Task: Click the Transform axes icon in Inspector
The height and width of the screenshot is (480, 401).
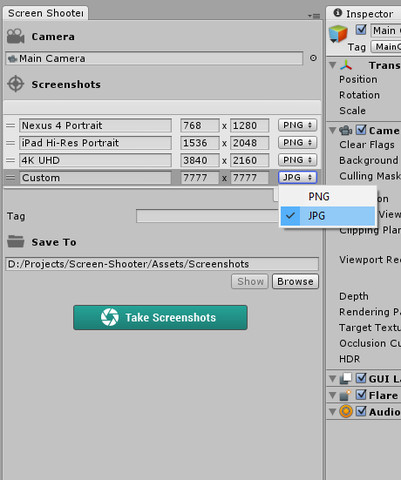Action: [346, 65]
